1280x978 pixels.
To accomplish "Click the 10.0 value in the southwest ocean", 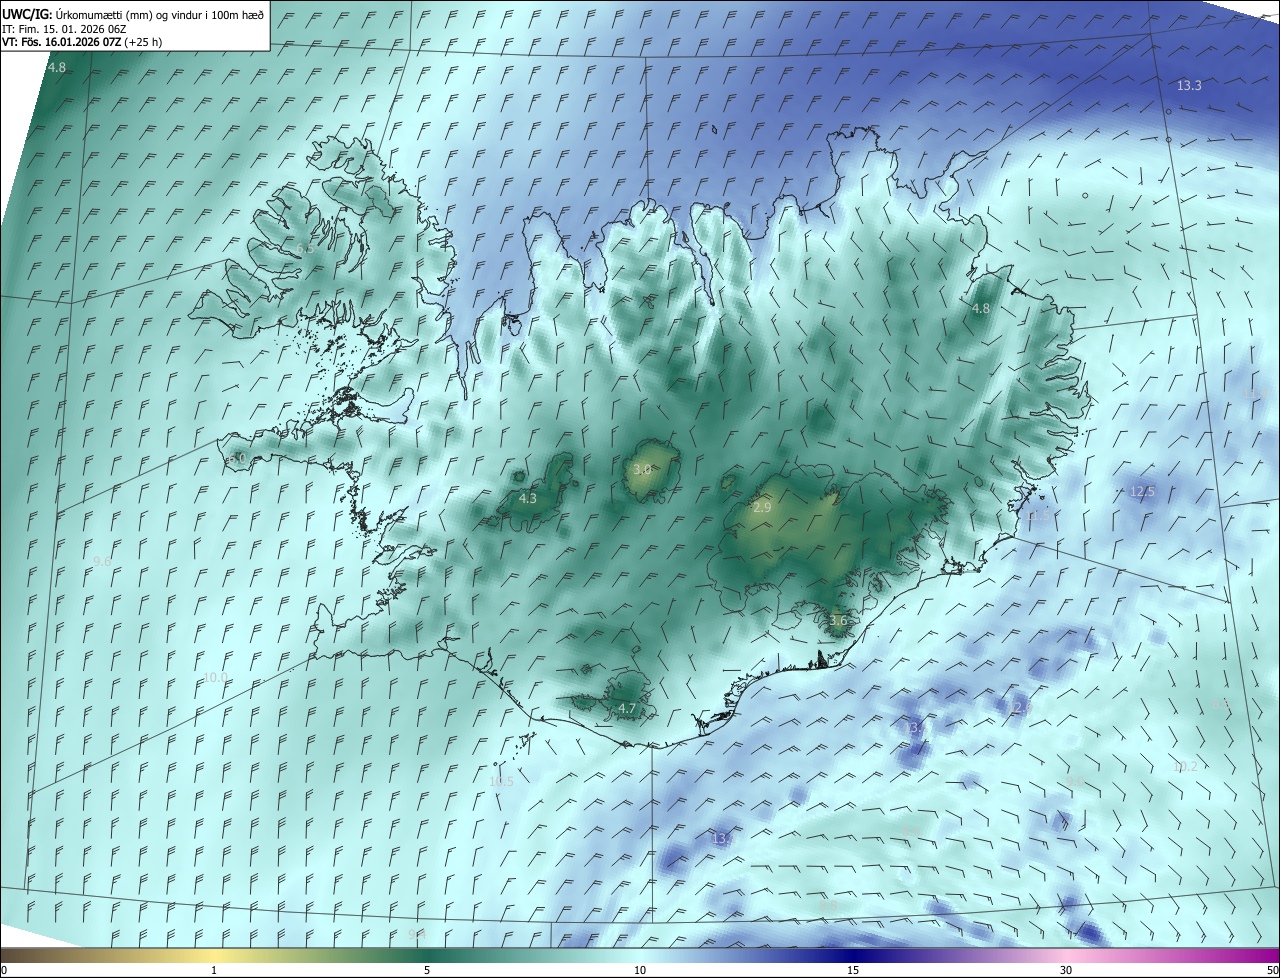I will (x=215, y=678).
